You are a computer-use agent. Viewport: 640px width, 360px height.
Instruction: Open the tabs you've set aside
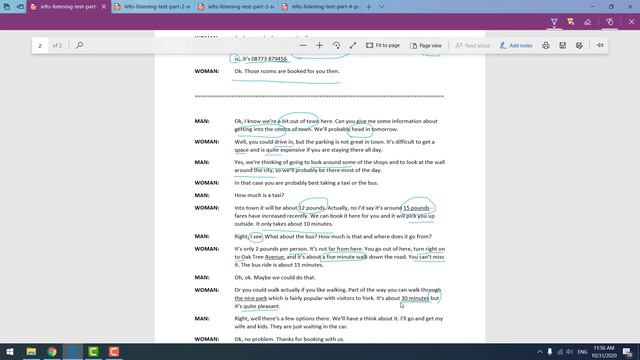(7, 7)
